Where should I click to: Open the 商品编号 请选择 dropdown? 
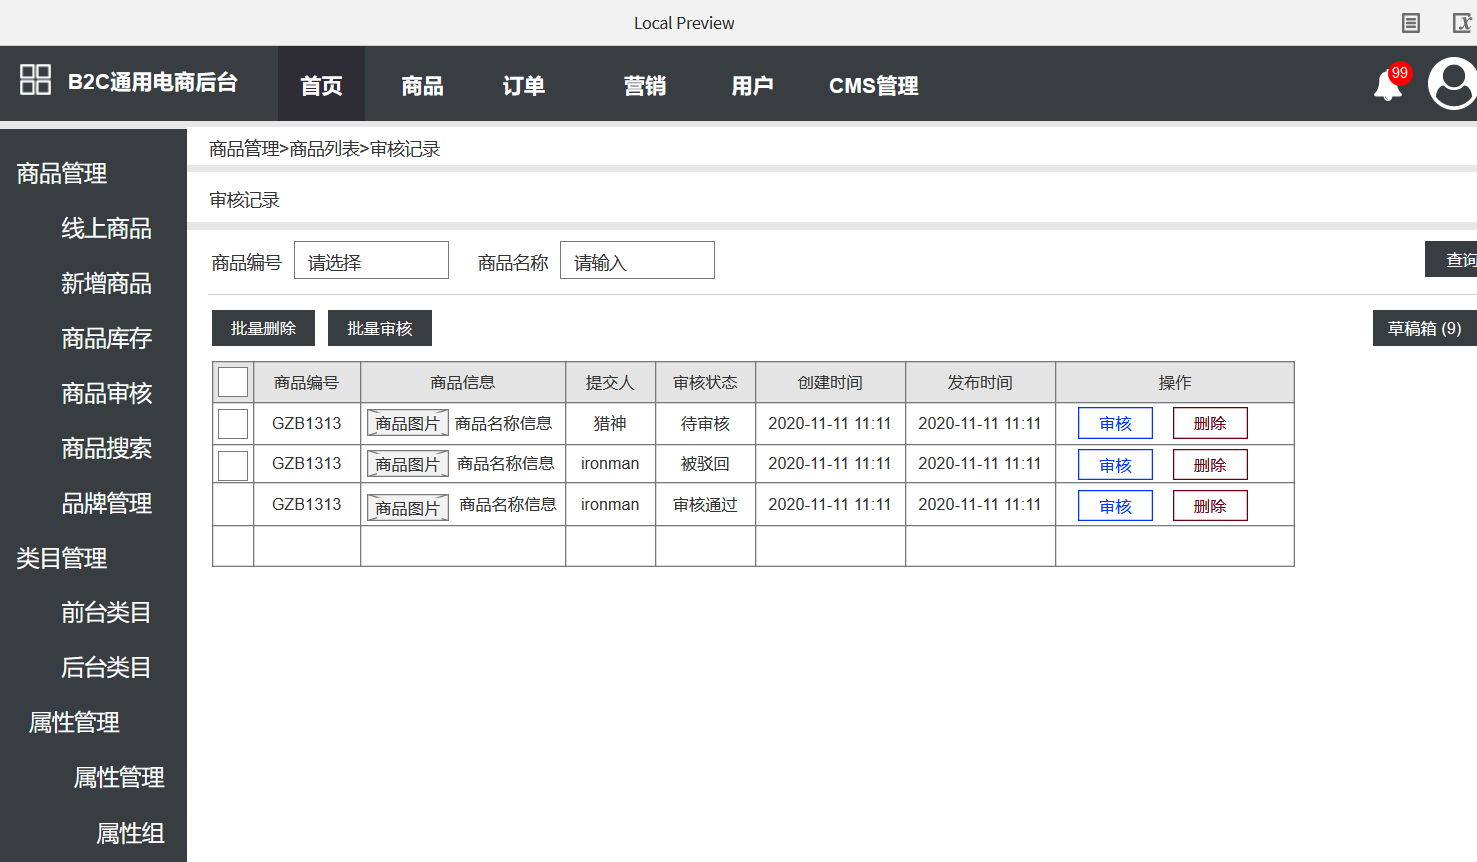pos(371,260)
